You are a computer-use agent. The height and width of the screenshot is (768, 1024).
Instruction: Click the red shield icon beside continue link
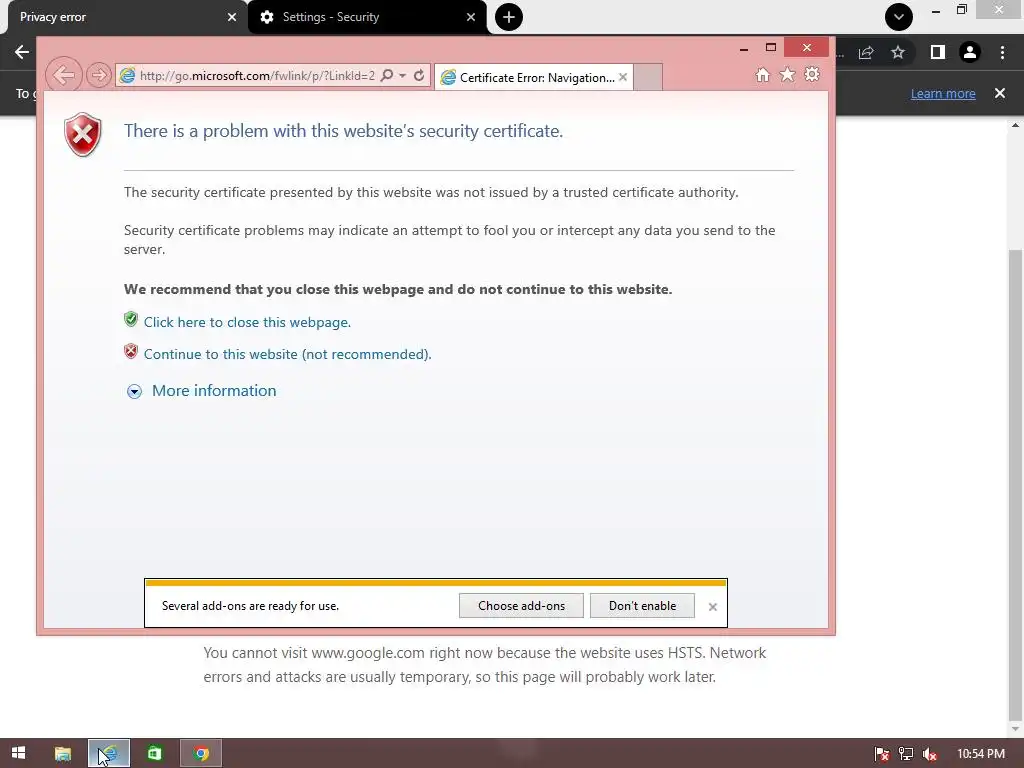point(131,351)
